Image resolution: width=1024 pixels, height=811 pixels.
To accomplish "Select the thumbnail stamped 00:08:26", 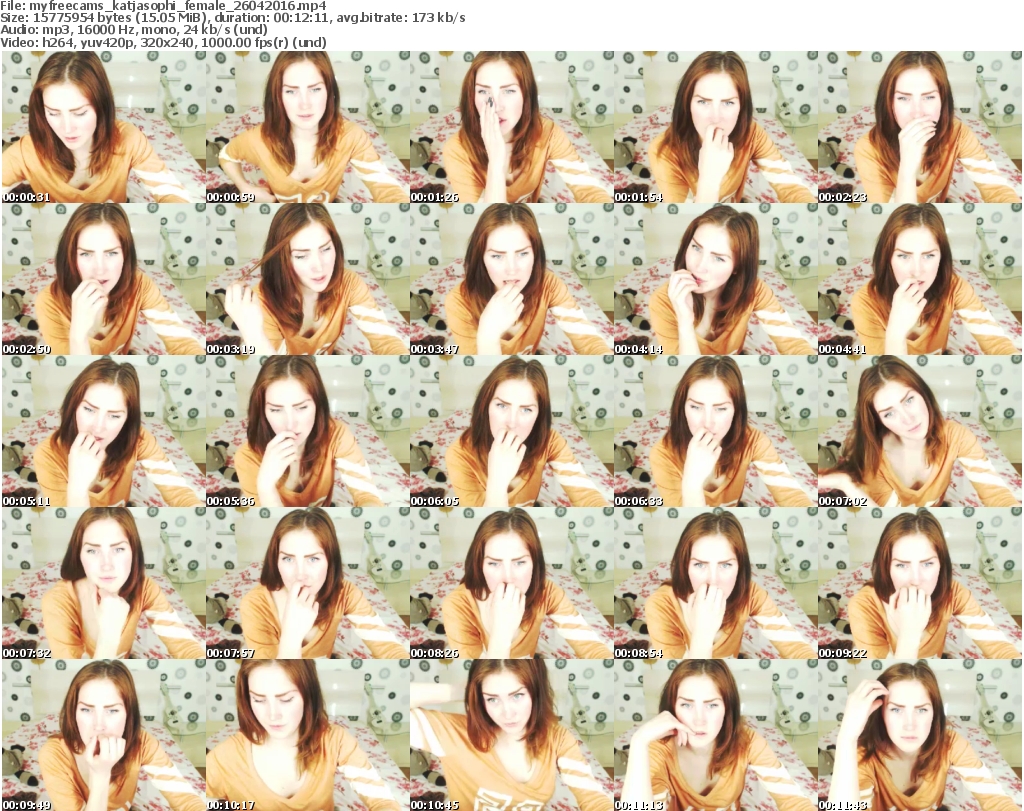I will (x=511, y=583).
